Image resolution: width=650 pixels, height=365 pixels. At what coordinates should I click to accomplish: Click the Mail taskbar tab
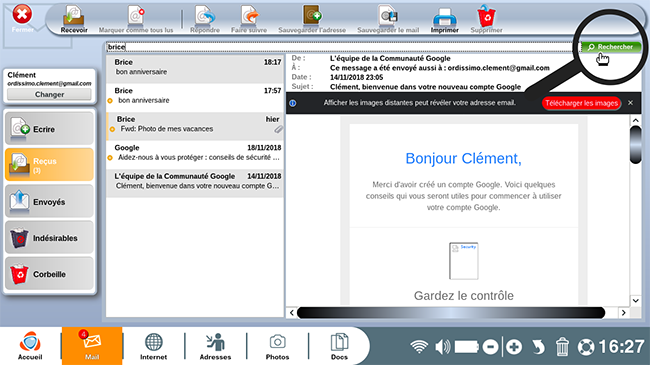[x=92, y=346]
